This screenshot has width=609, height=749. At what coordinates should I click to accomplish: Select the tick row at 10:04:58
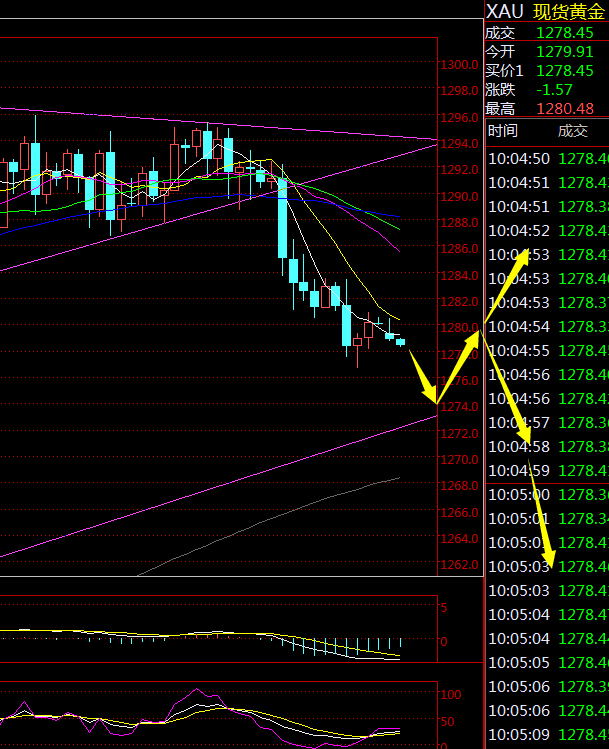coord(547,447)
